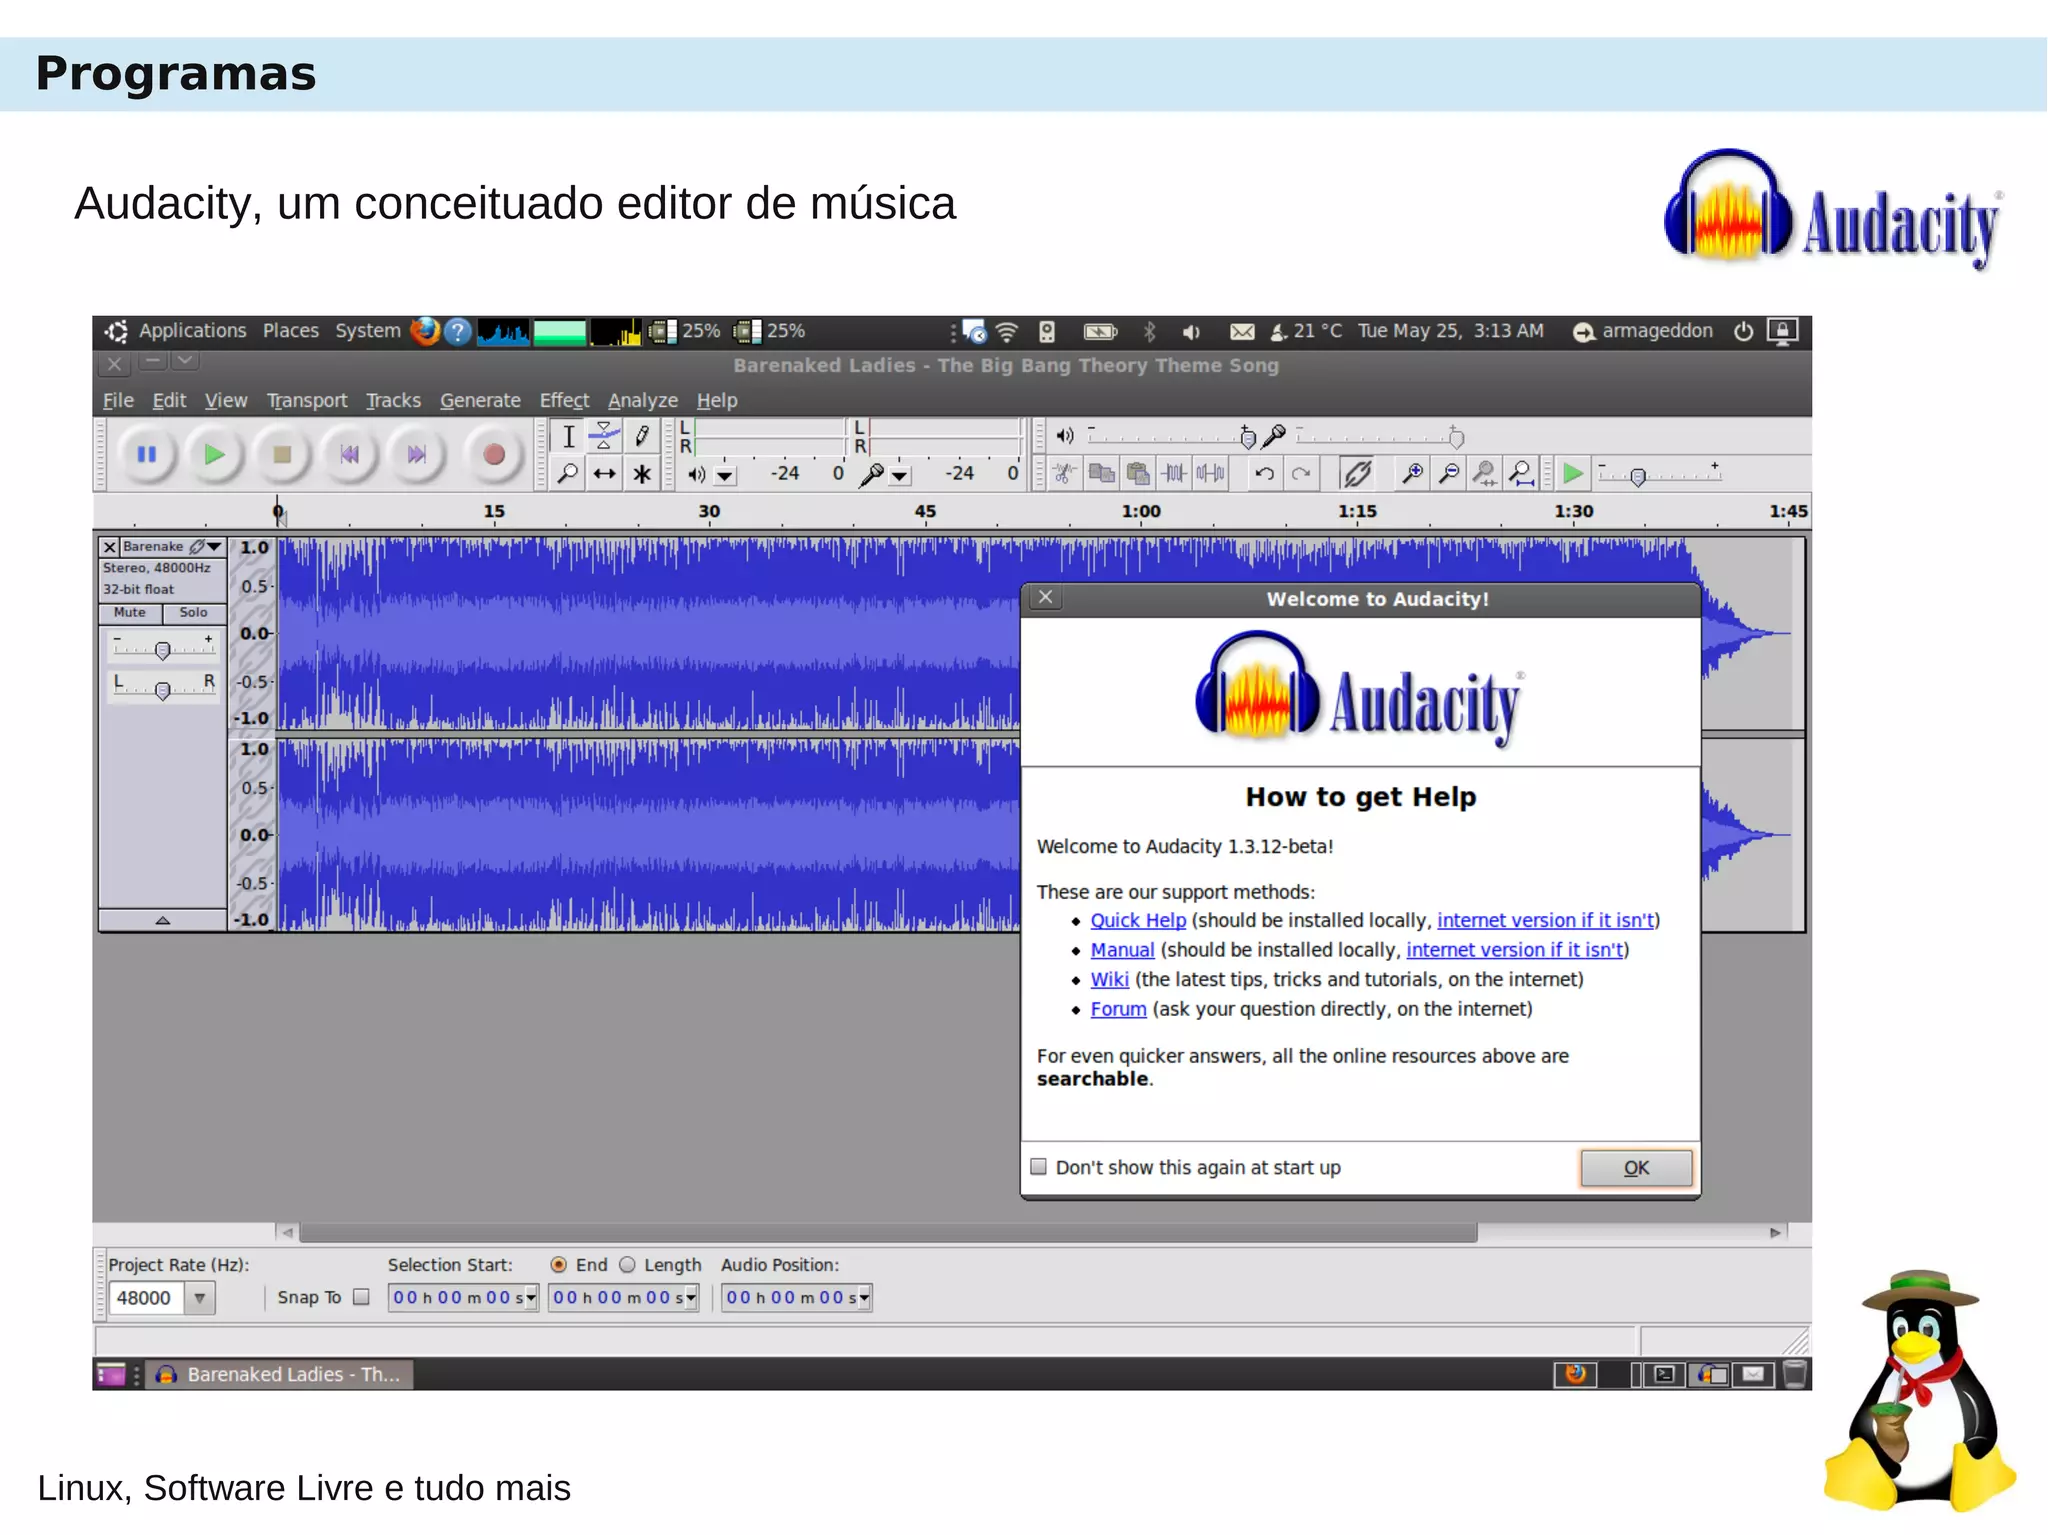This screenshot has height=1535, width=2048.
Task: Select the End radio button
Action: [x=559, y=1265]
